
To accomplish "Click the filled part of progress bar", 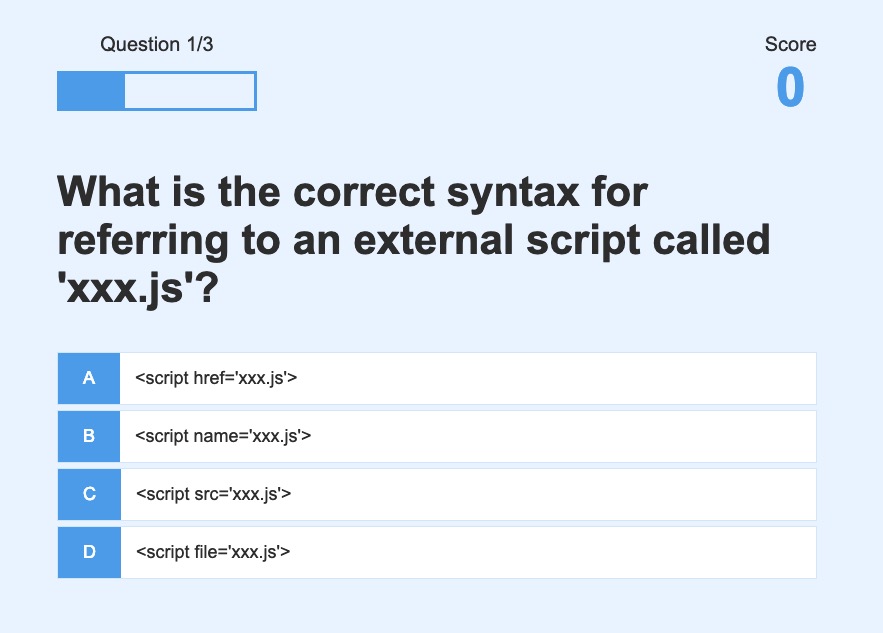I will coord(91,91).
